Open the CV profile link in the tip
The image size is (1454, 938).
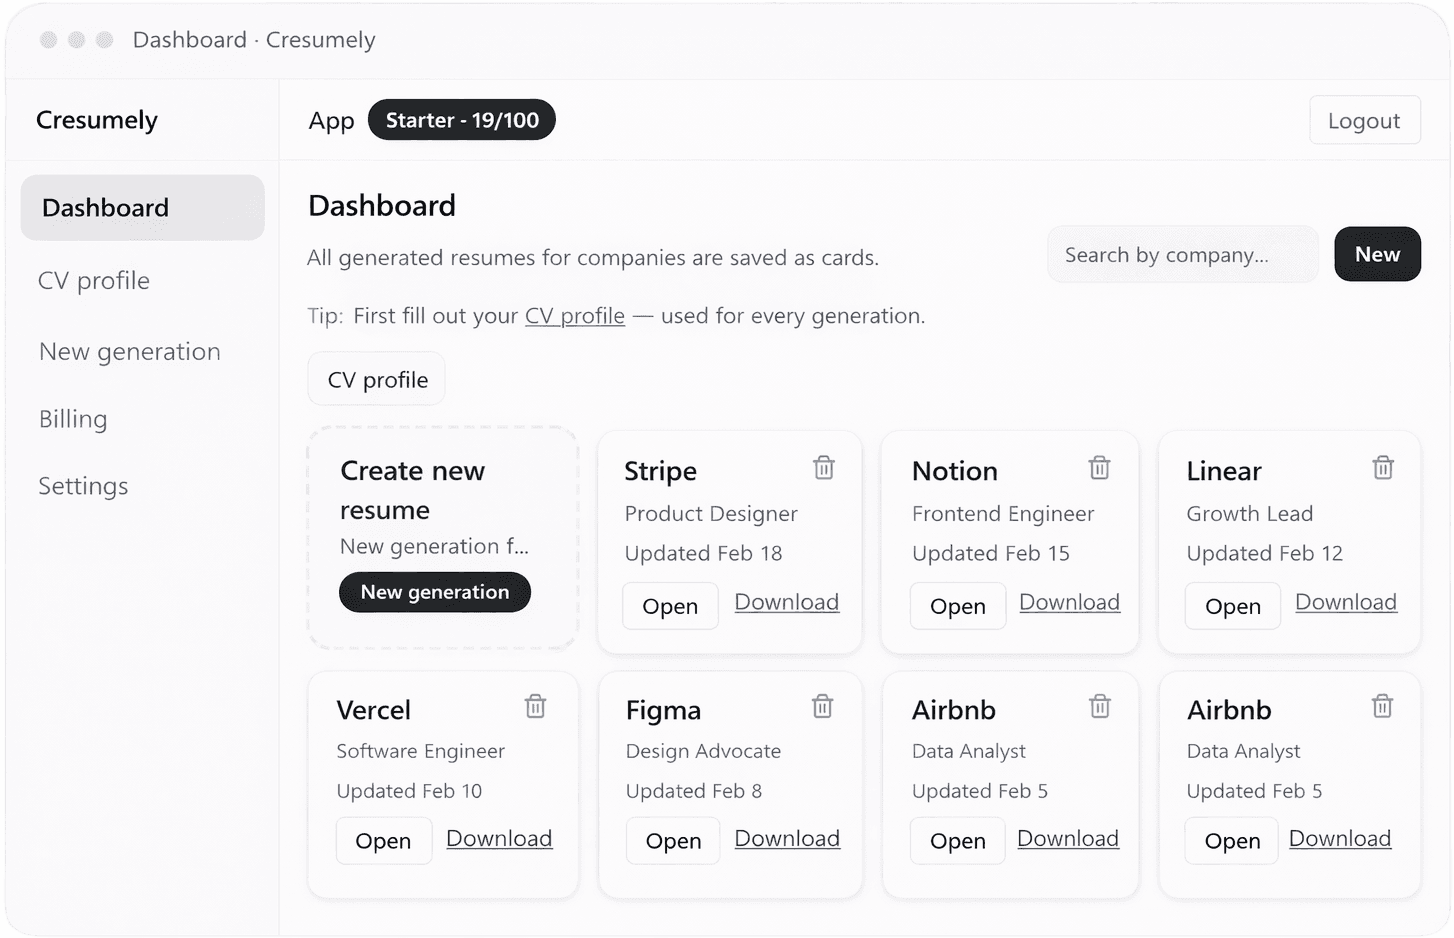(574, 316)
